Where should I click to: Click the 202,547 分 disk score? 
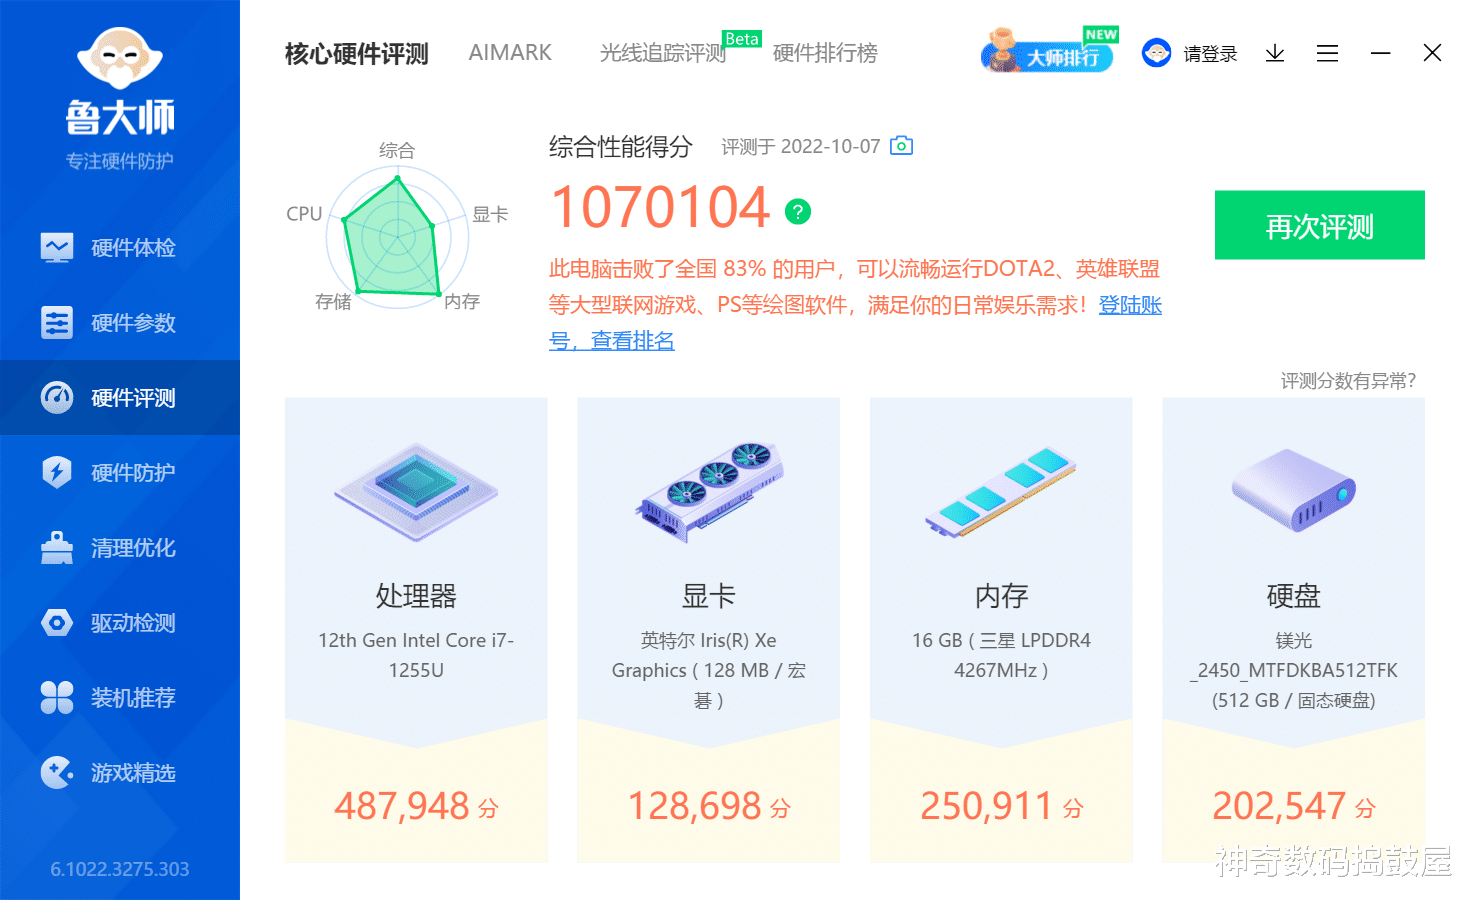1294,806
